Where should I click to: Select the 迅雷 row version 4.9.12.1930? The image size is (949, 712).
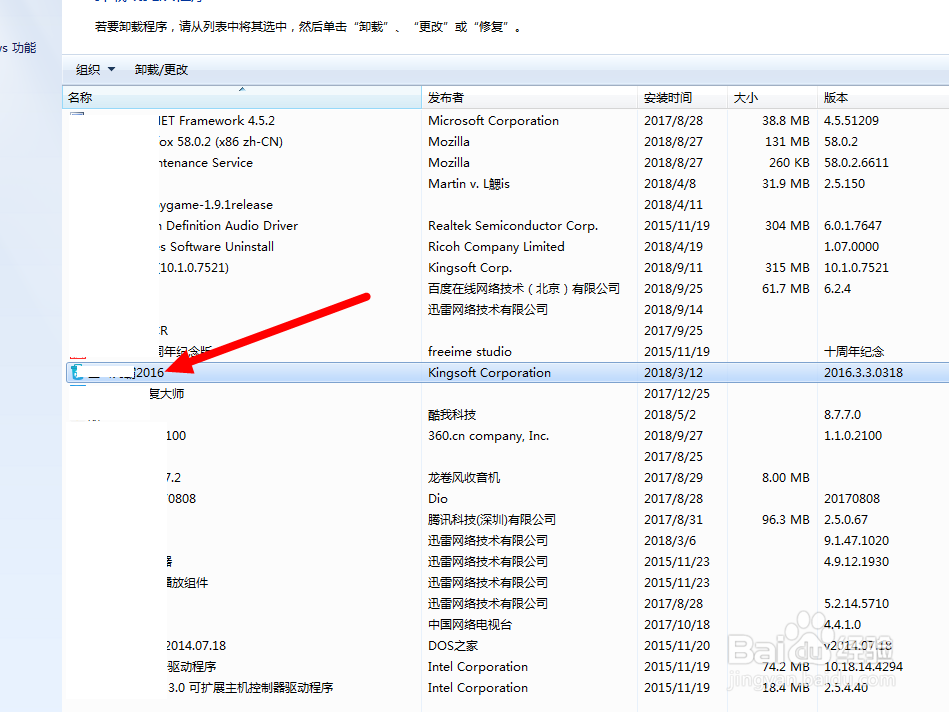[x=507, y=561]
